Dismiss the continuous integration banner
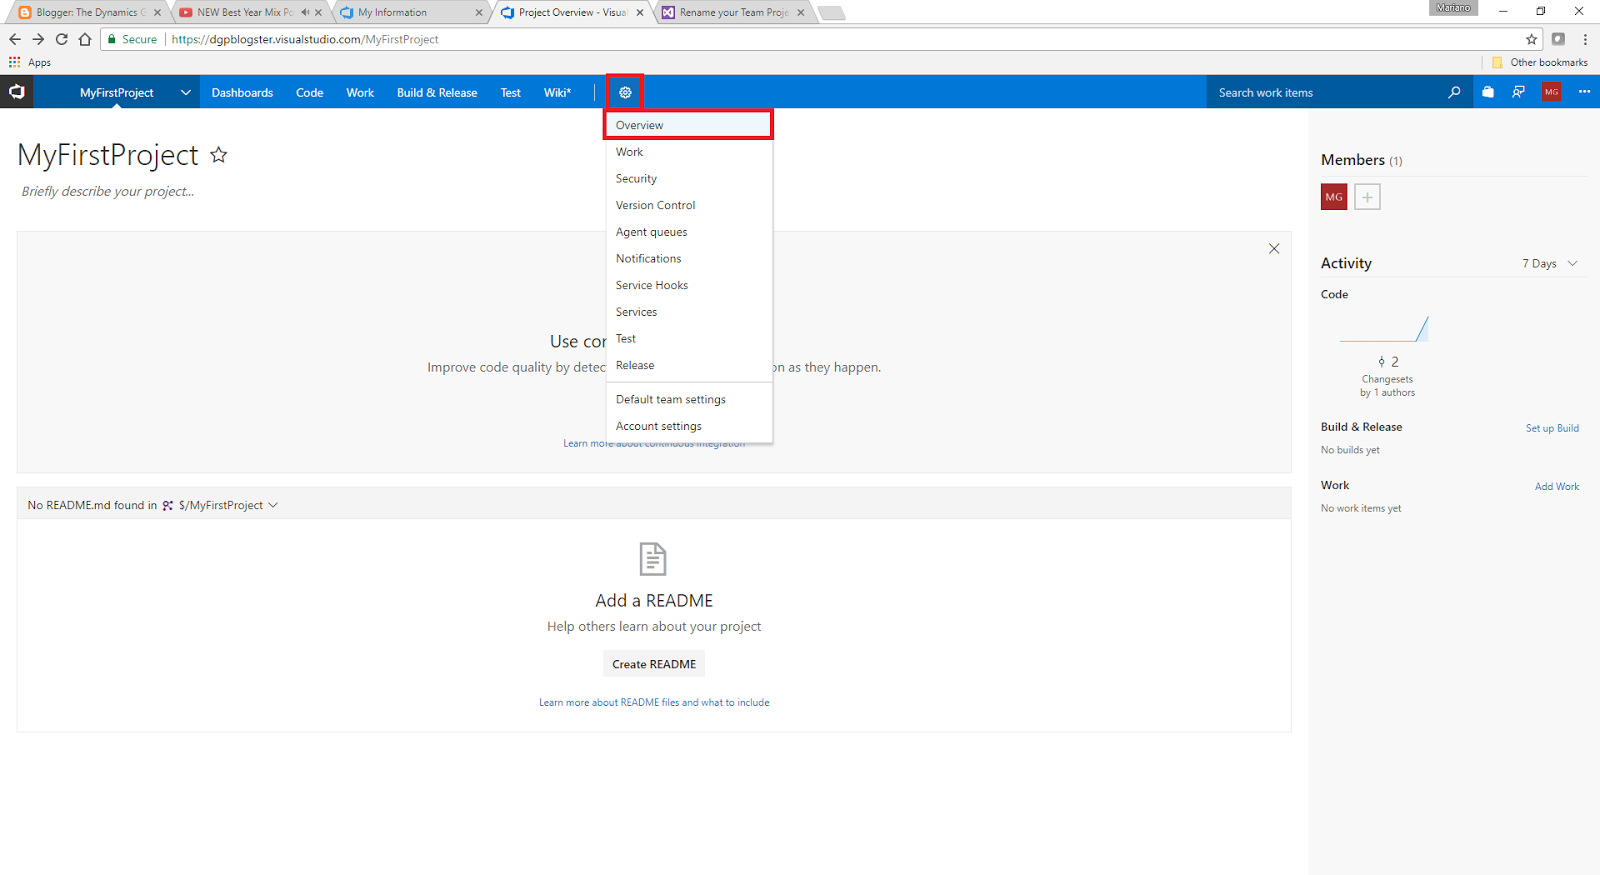The image size is (1600, 875). click(1274, 248)
